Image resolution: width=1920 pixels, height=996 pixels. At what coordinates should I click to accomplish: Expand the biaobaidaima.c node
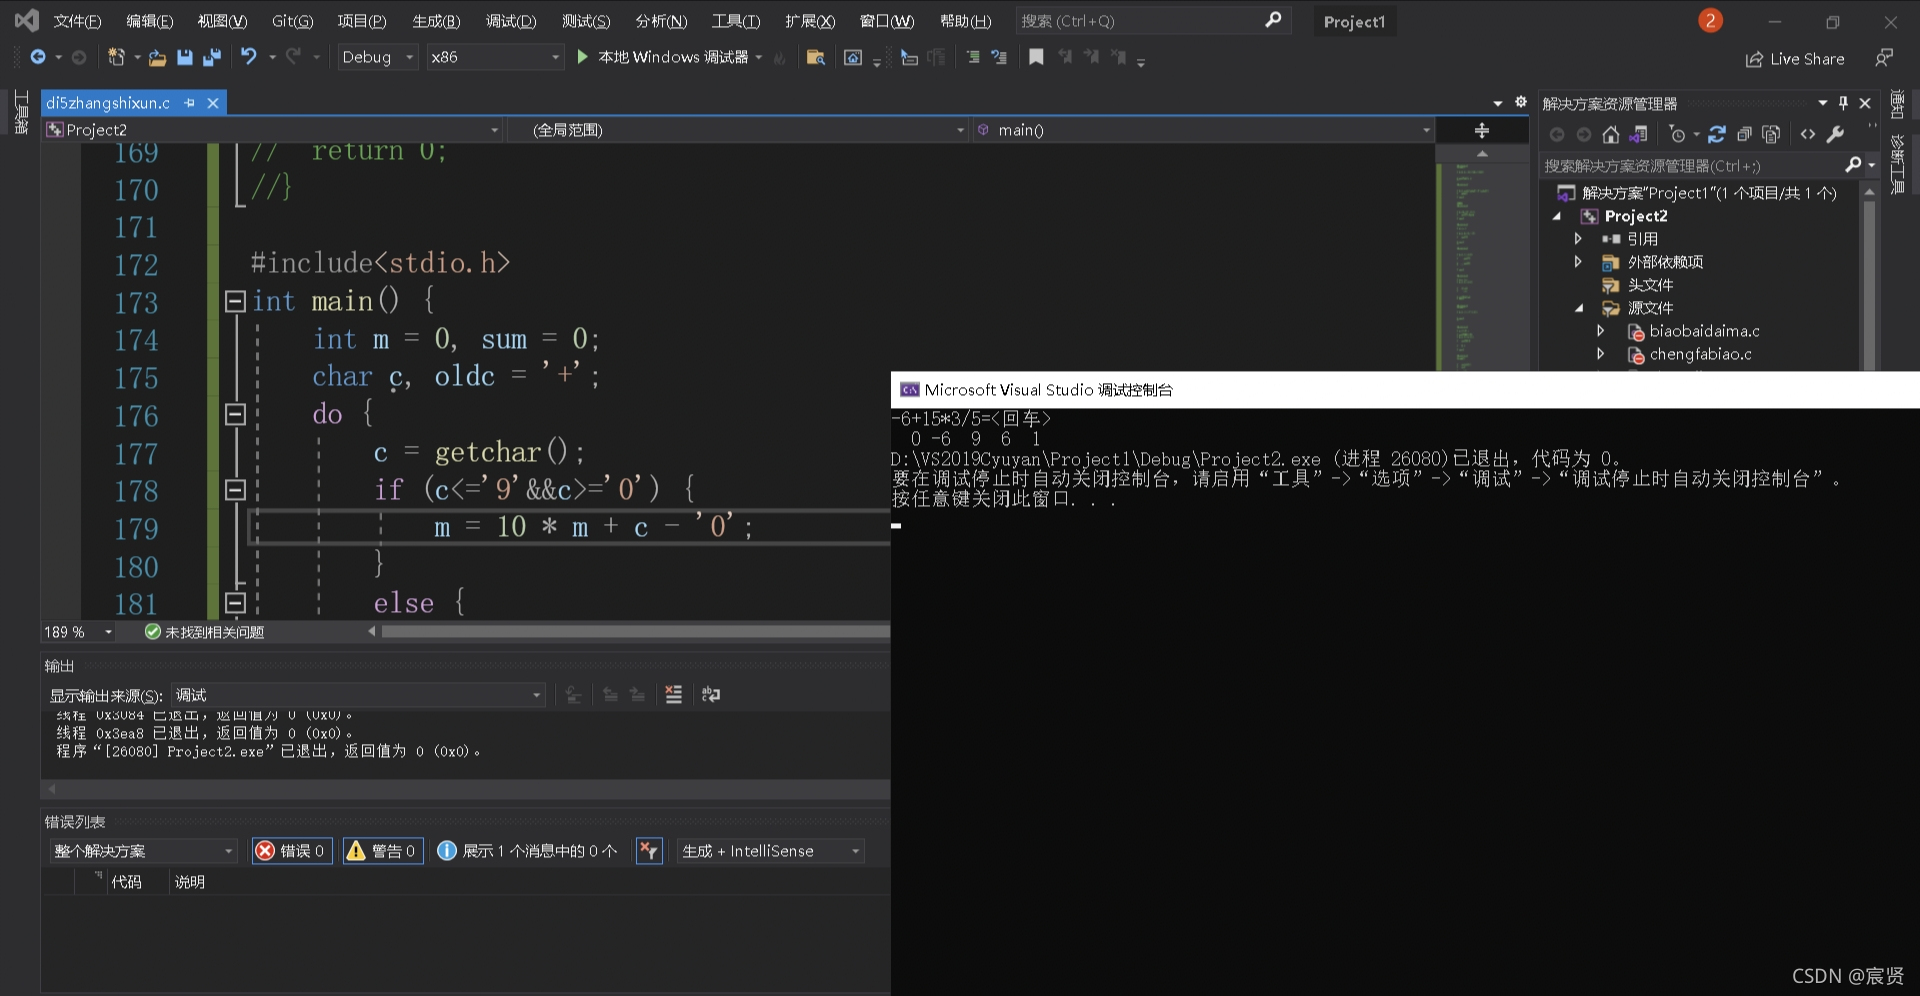tap(1600, 331)
